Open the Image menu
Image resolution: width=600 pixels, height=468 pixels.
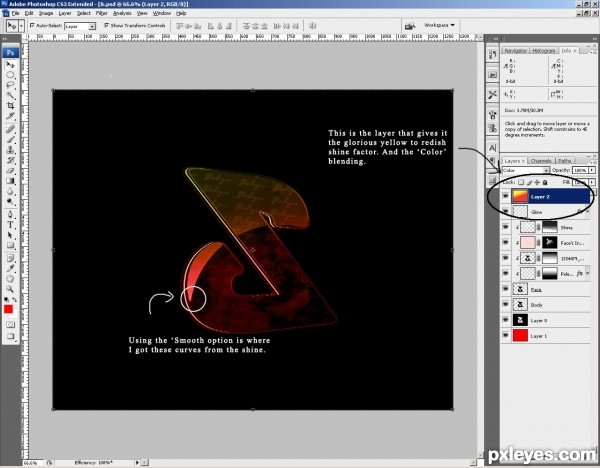pyautogui.click(x=46, y=13)
